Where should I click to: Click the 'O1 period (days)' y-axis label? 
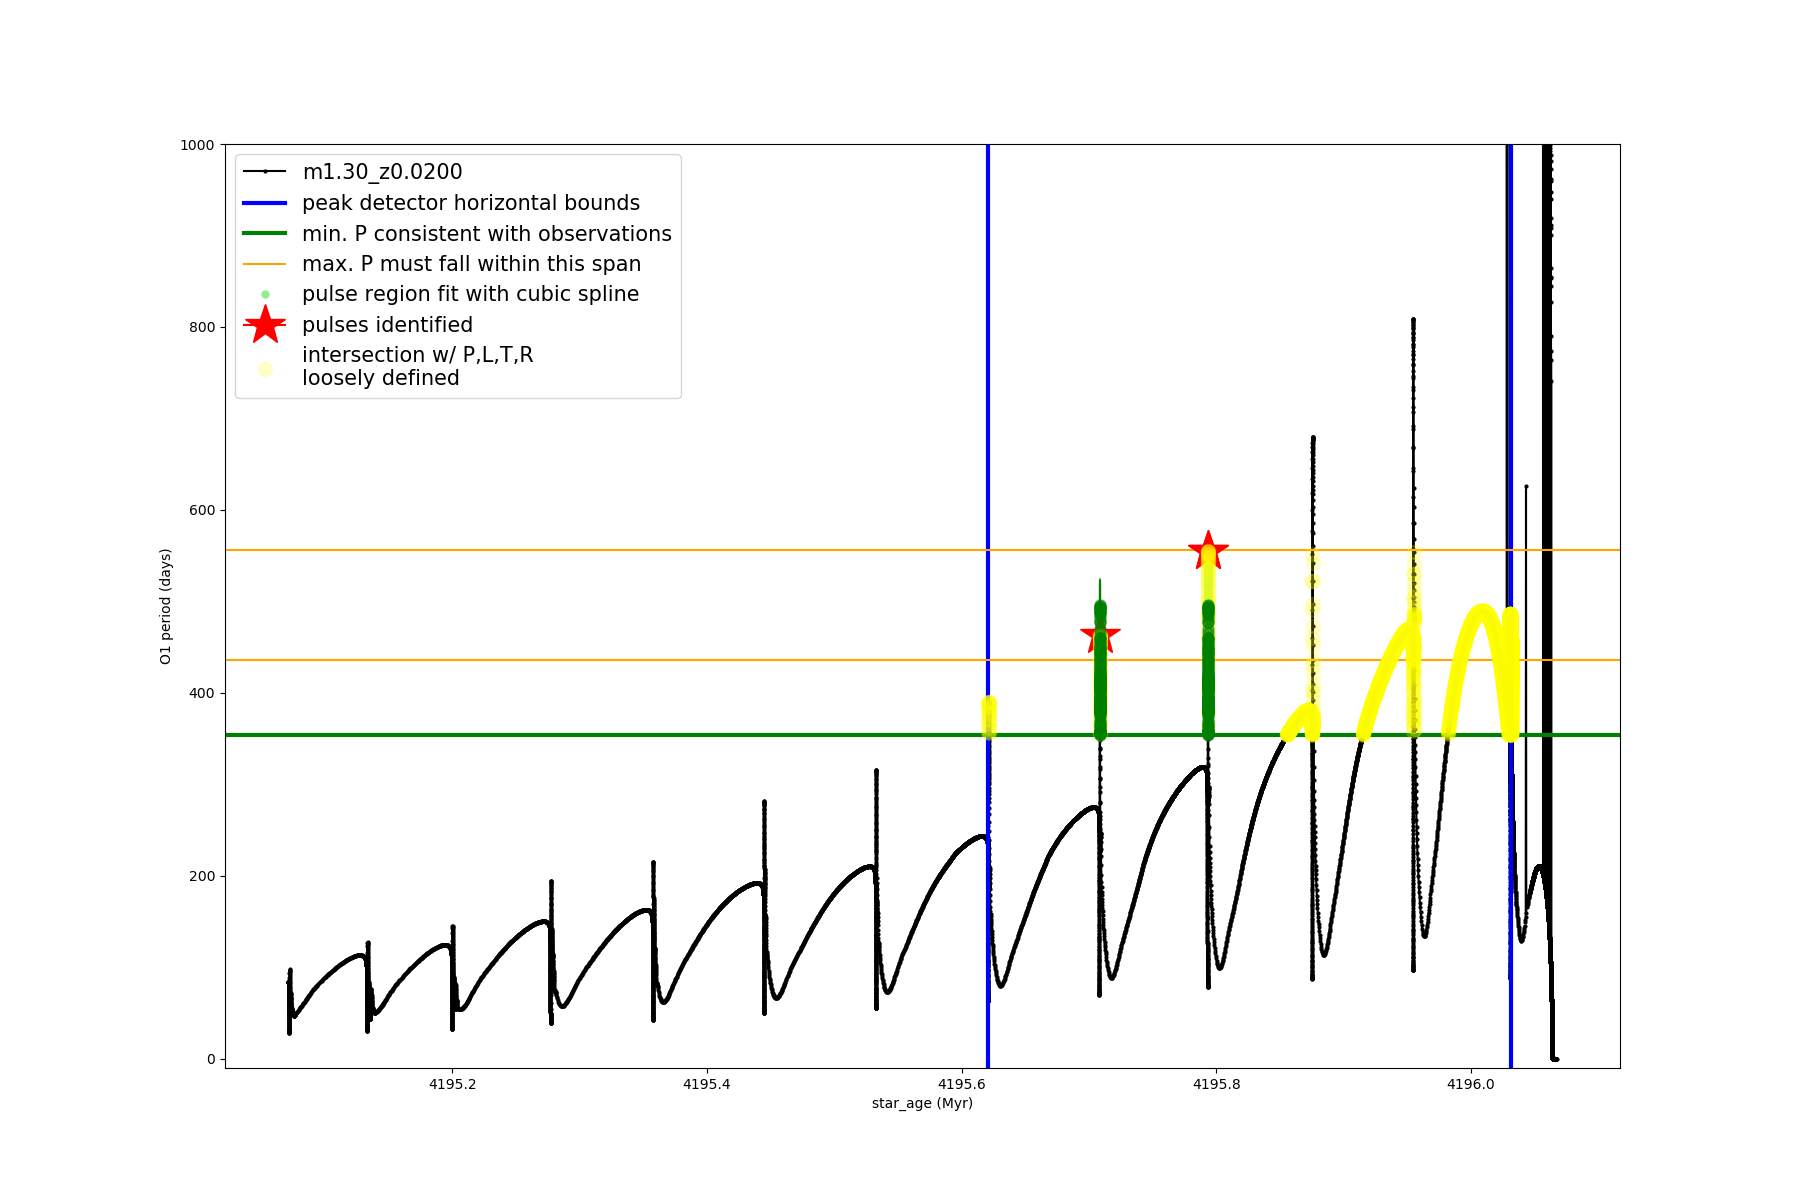coord(166,606)
